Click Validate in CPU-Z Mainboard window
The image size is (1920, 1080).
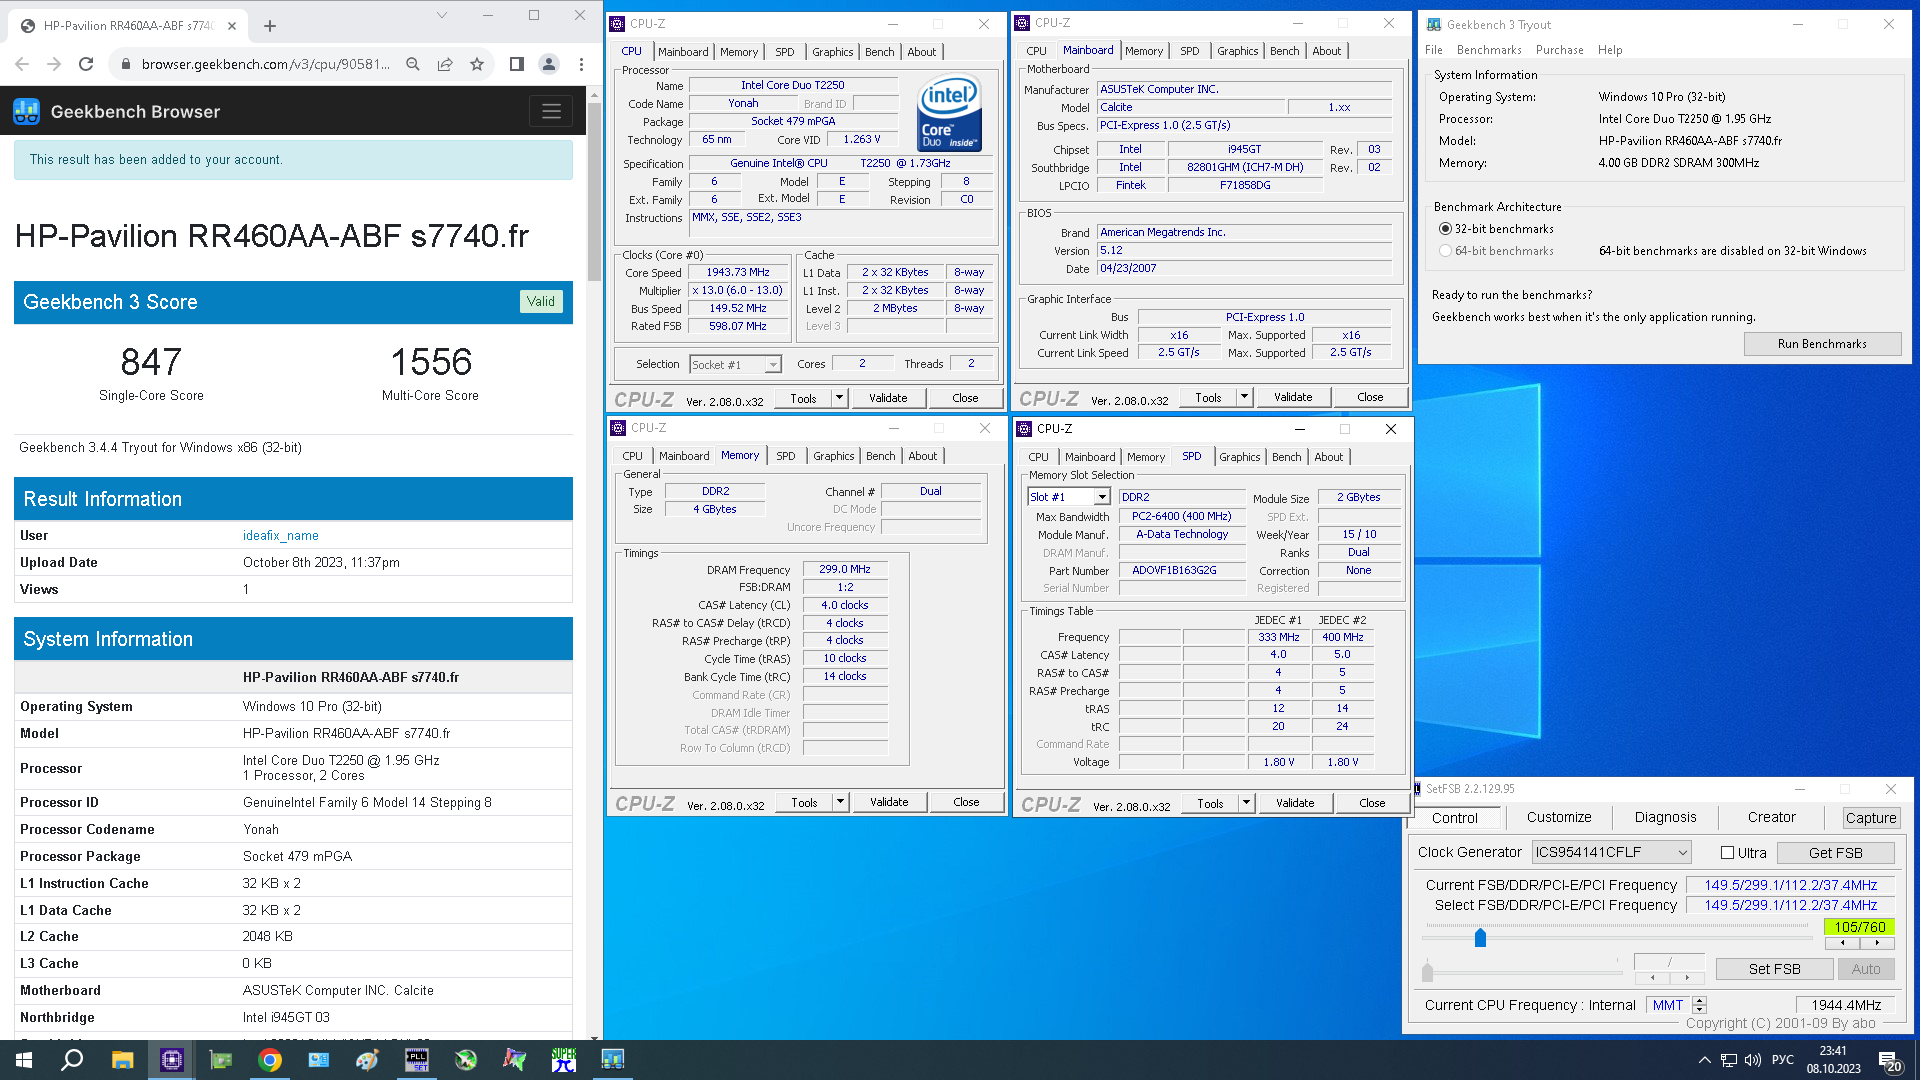(x=1293, y=397)
